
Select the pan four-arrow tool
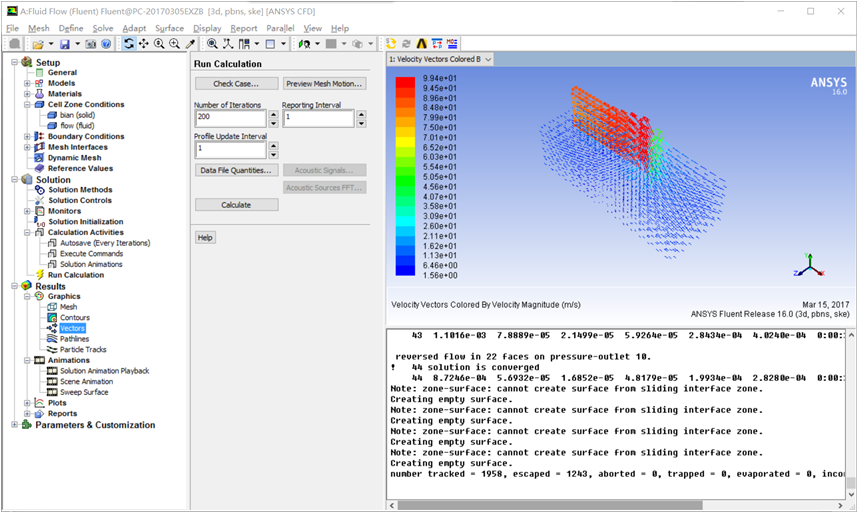point(144,44)
